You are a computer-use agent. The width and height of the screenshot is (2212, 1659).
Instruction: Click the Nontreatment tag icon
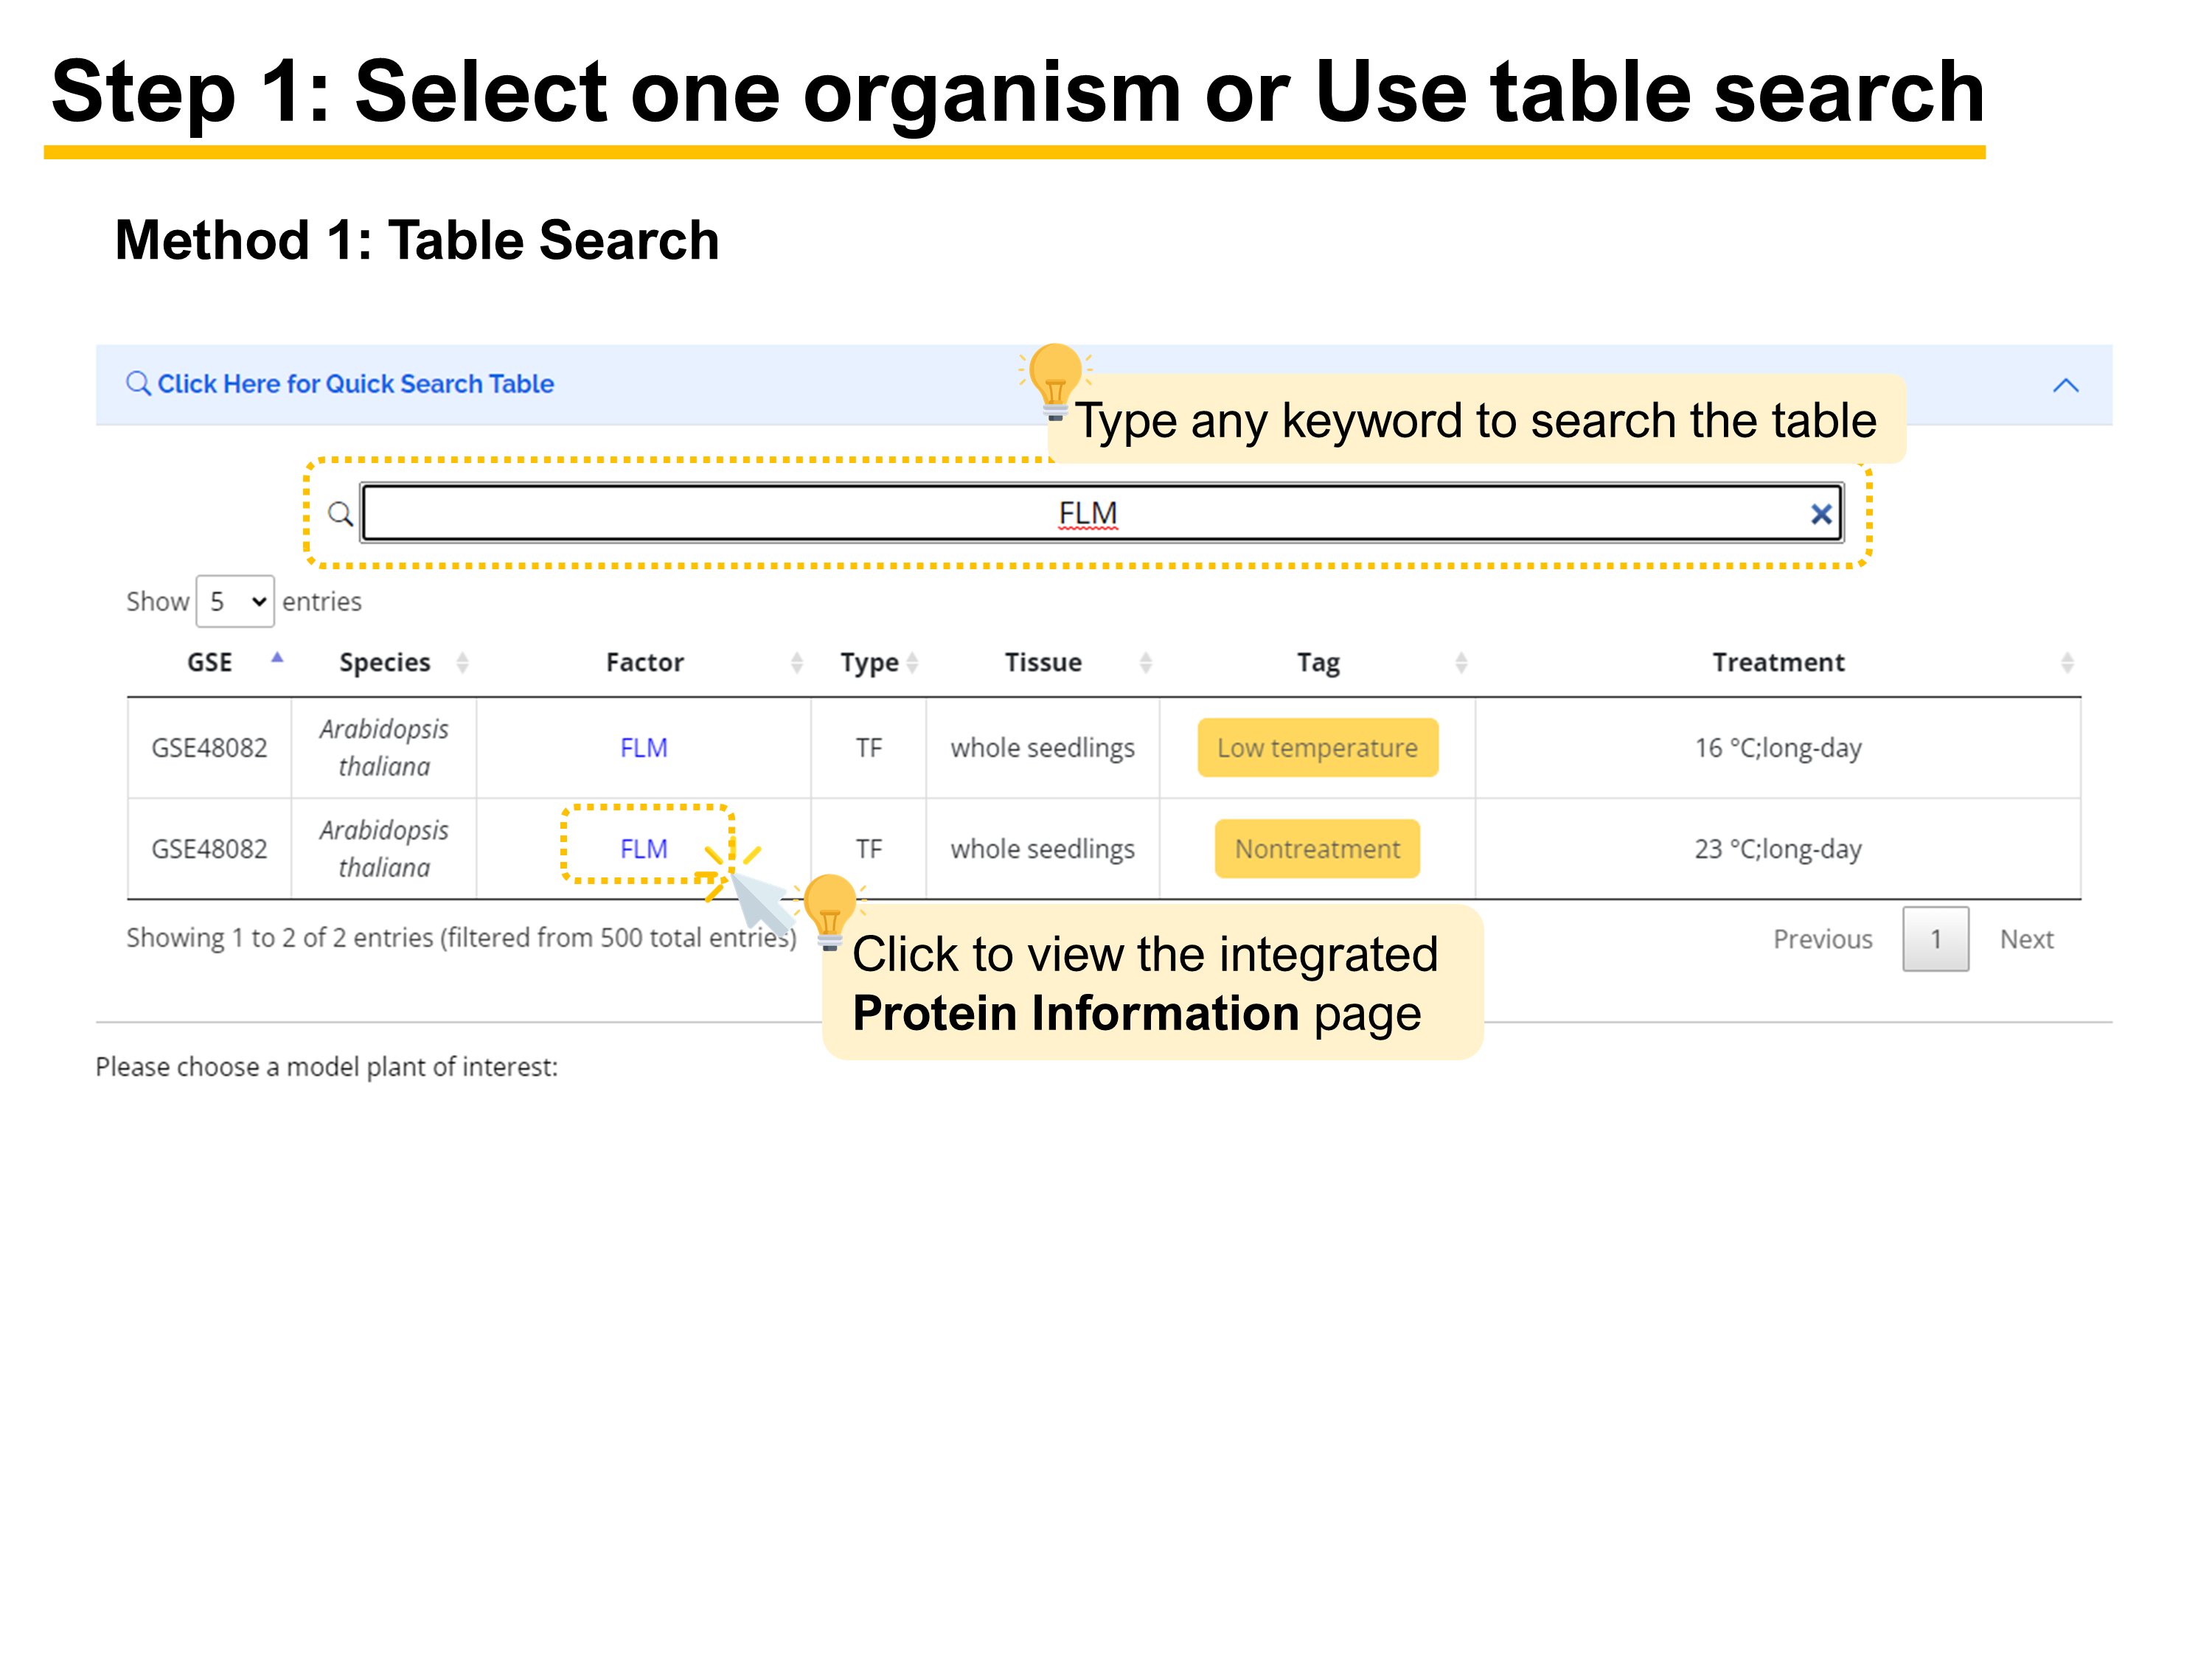tap(1318, 849)
